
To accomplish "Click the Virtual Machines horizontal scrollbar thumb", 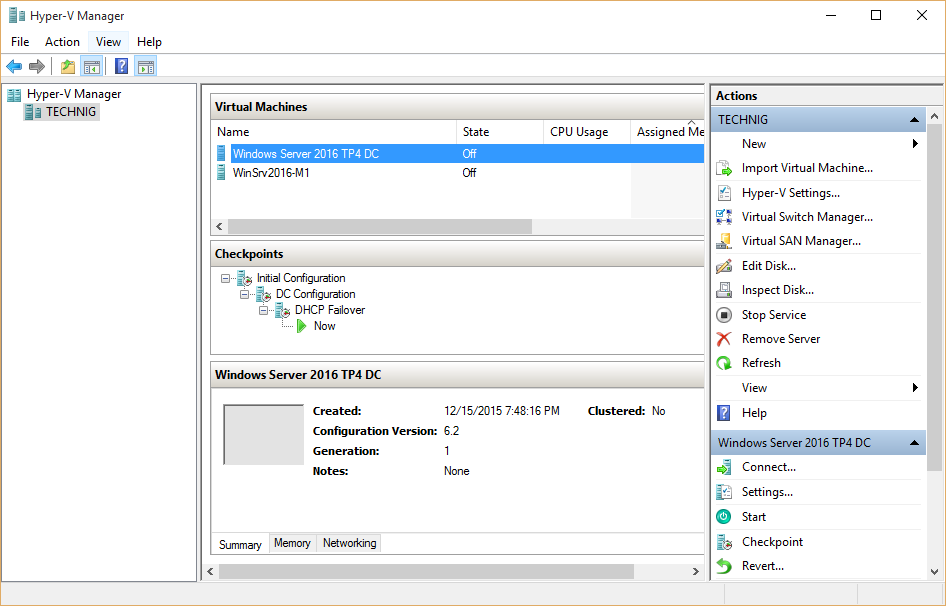I will click(x=379, y=226).
